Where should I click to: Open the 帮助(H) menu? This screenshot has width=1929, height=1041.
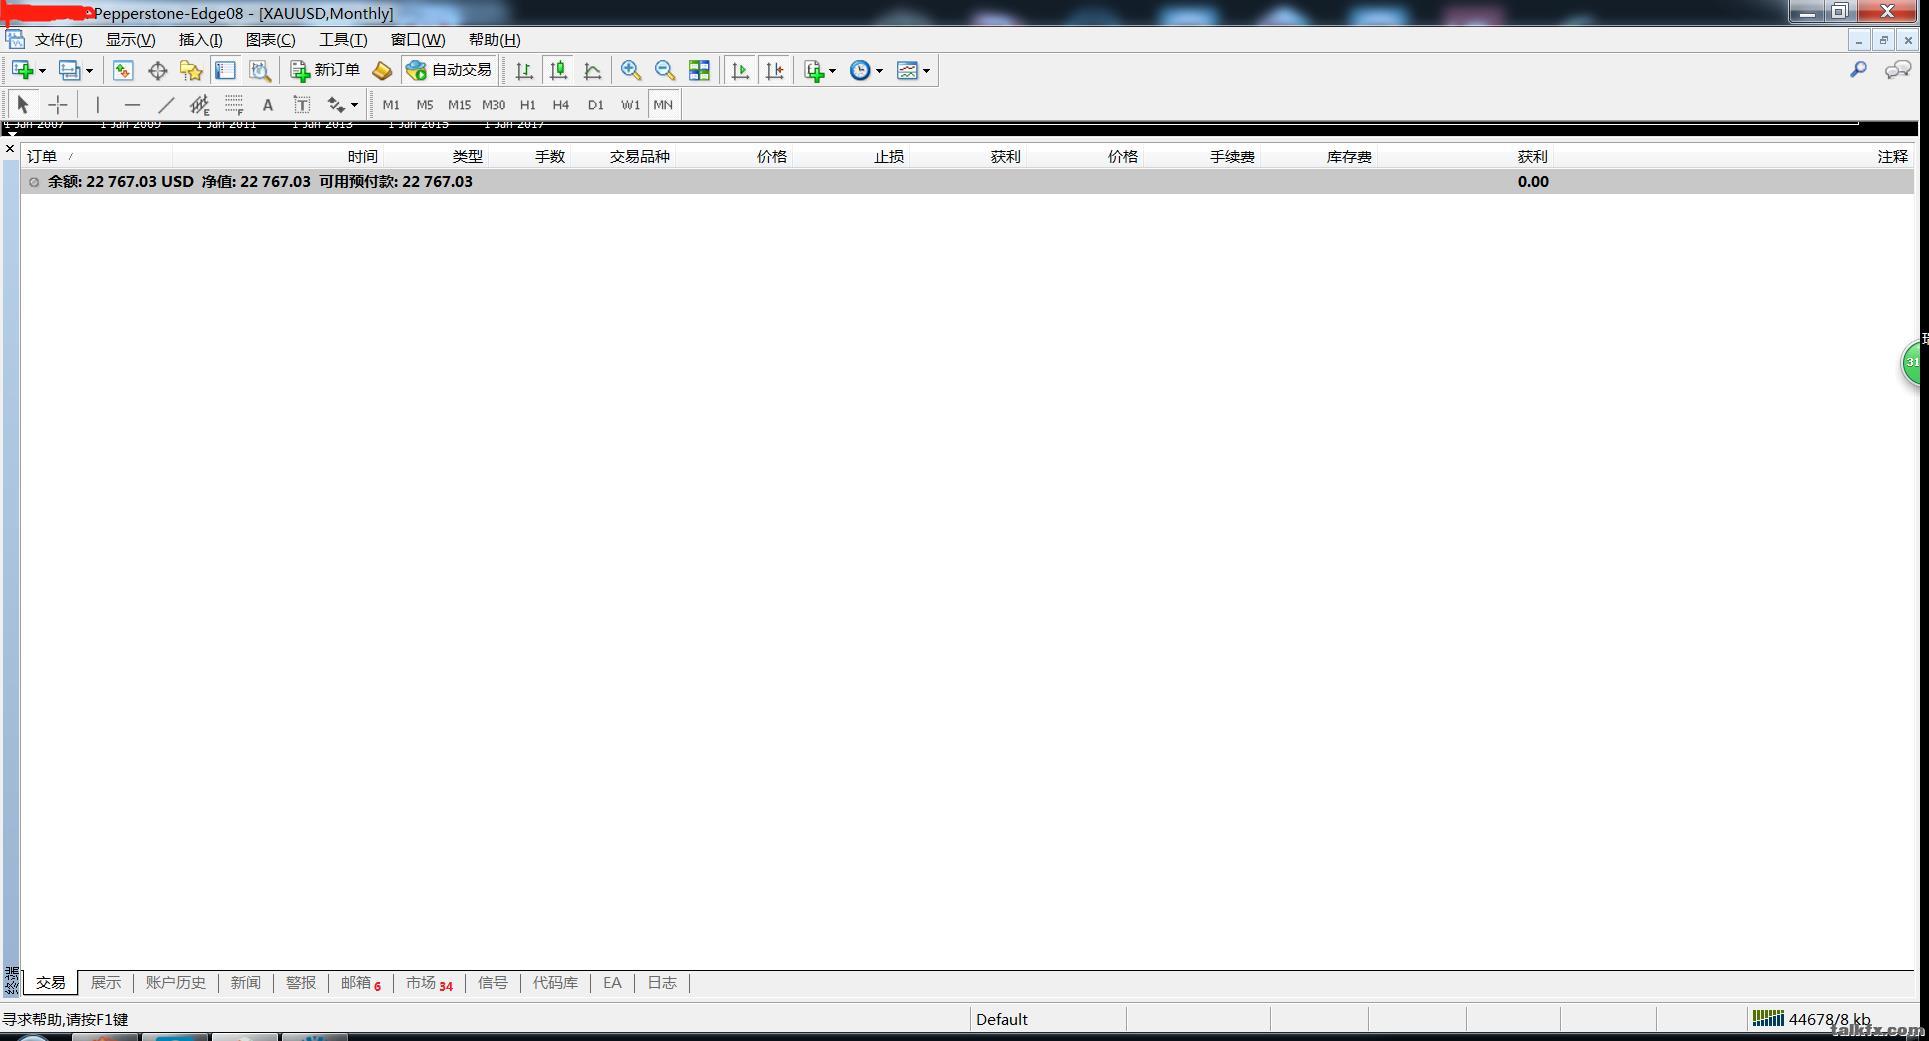[x=494, y=40]
